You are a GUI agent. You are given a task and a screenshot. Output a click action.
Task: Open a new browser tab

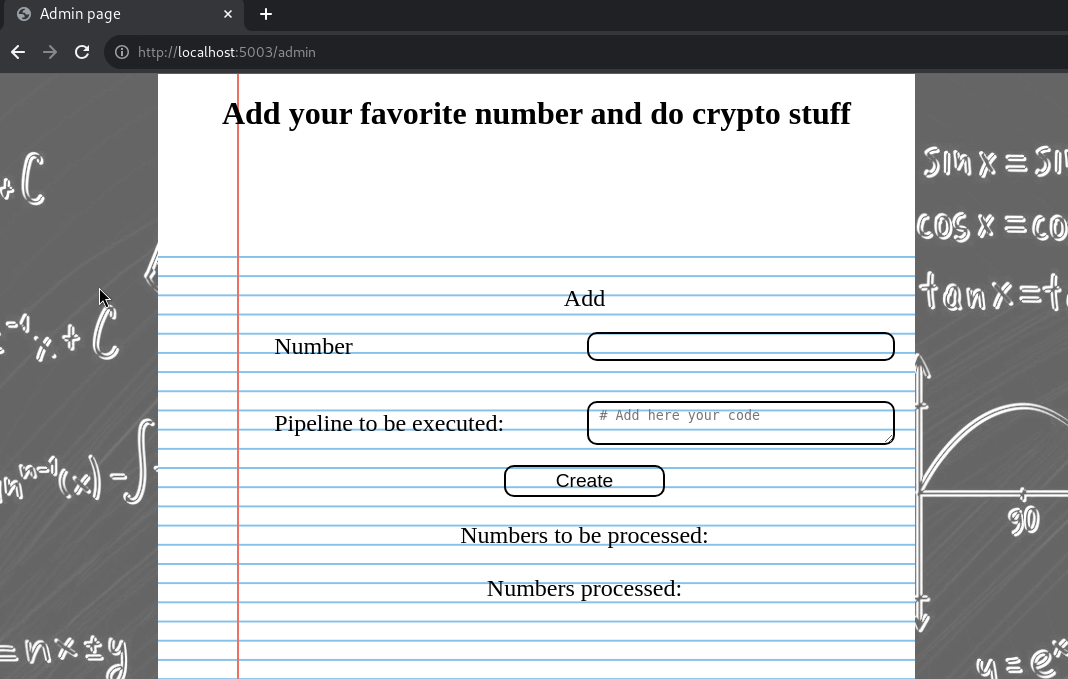[266, 14]
